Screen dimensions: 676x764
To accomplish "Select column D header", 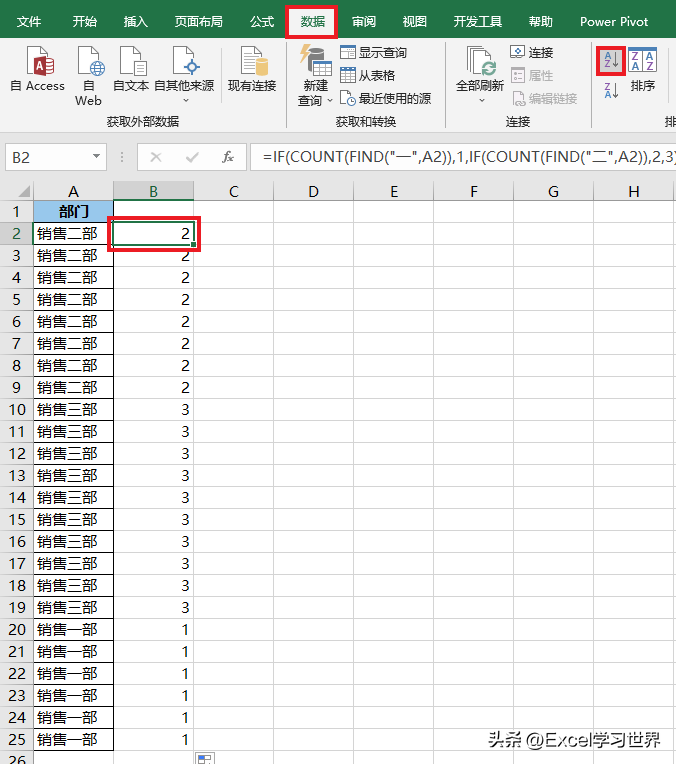I will (313, 191).
